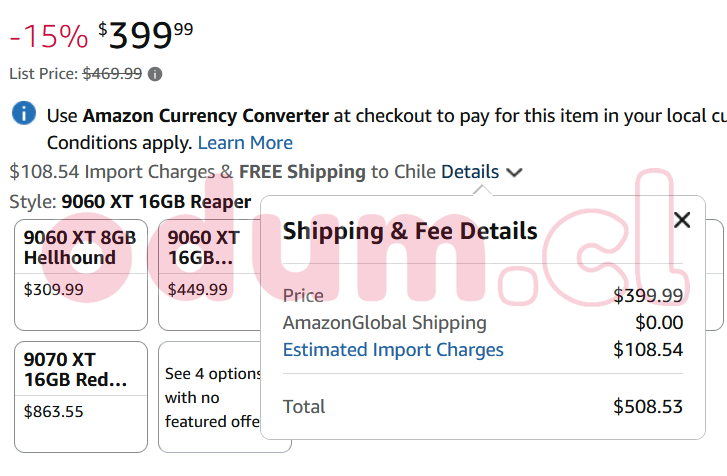The width and height of the screenshot is (727, 476).
Task: Click the blue info icon near Currency Converter
Action: pos(24,113)
